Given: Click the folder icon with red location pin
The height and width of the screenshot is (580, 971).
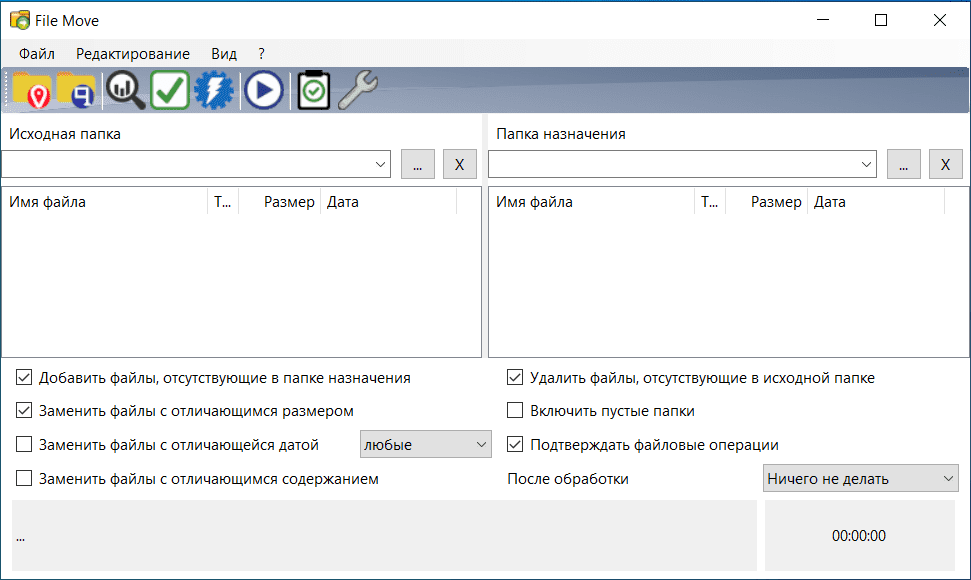Looking at the screenshot, I should pyautogui.click(x=31, y=91).
